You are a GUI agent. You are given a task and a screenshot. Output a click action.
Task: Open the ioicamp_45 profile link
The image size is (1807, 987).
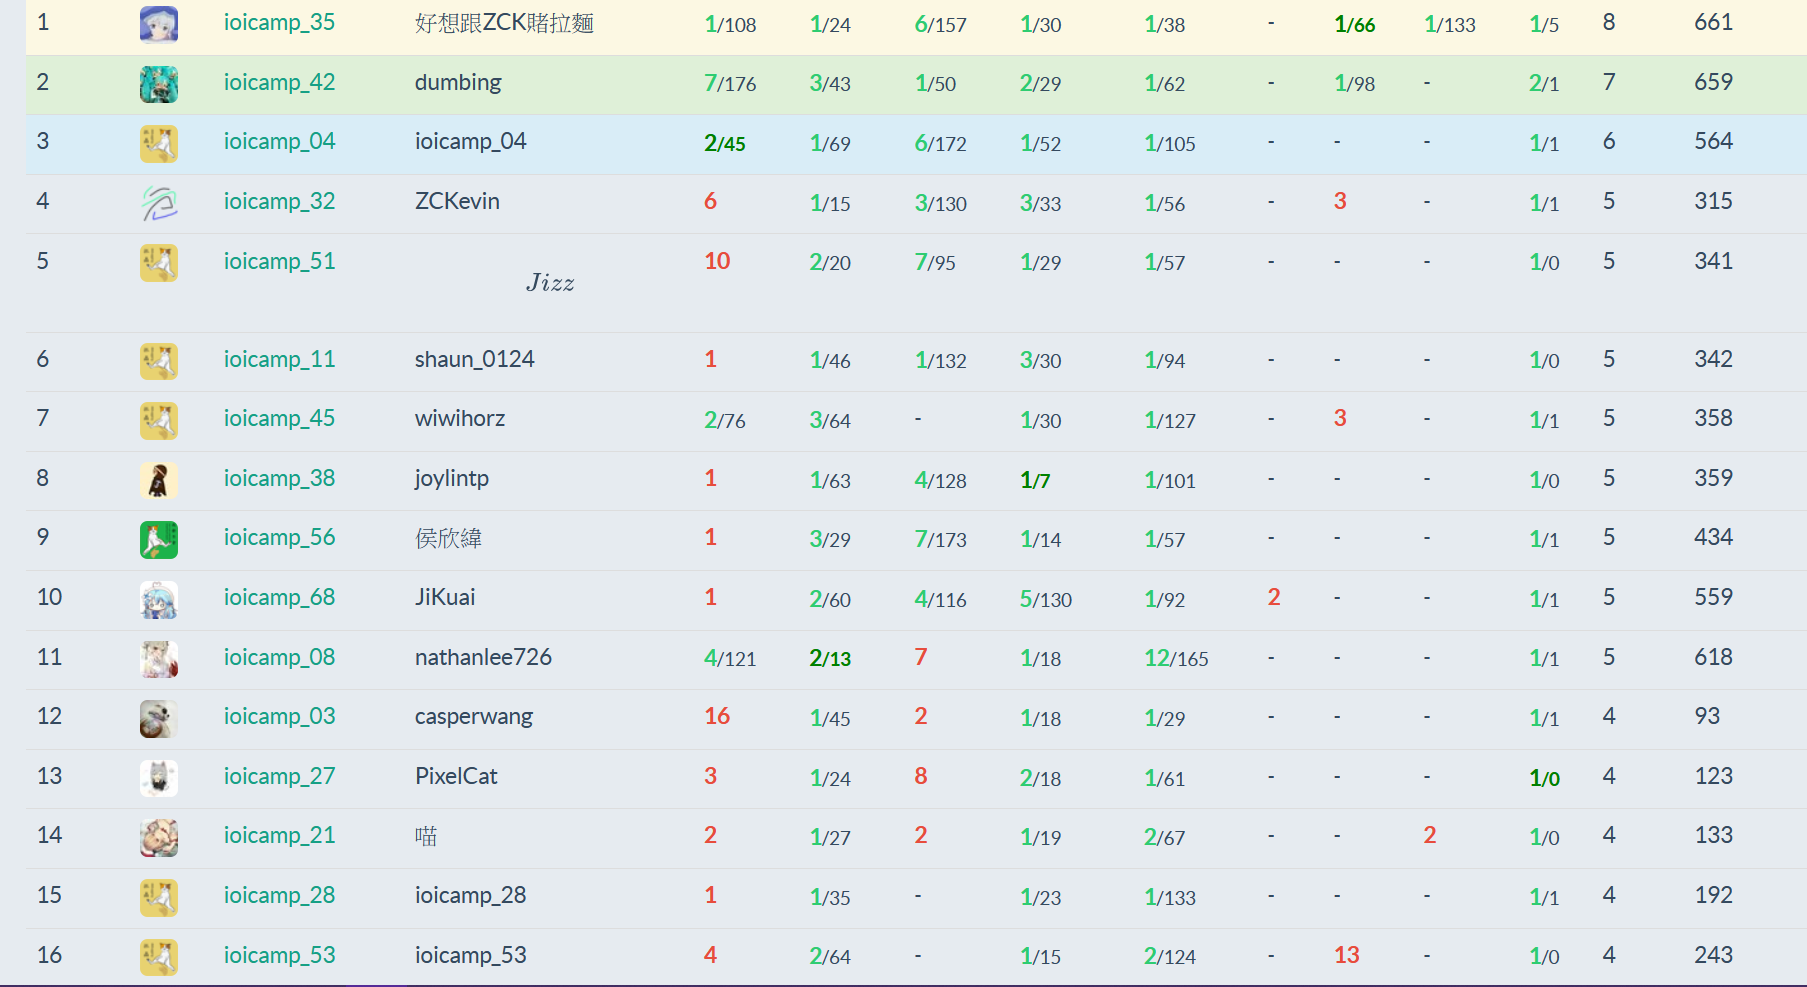click(x=279, y=419)
